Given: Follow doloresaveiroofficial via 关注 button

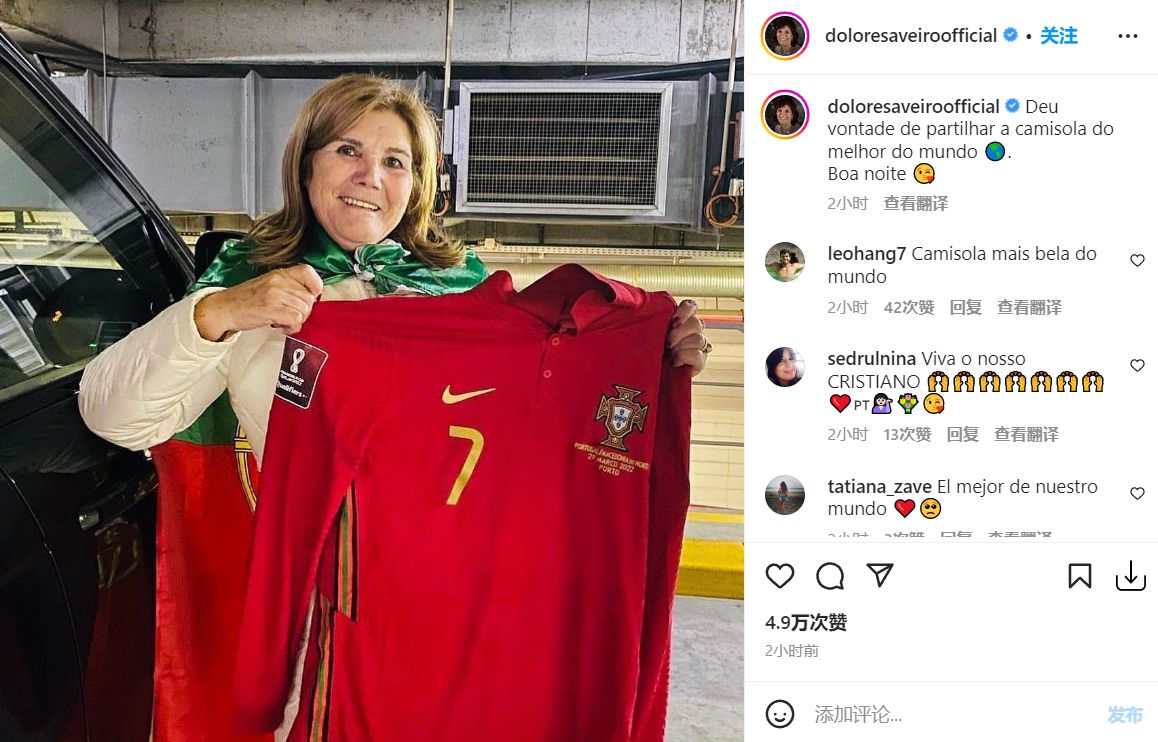Looking at the screenshot, I should pyautogui.click(x=1058, y=35).
